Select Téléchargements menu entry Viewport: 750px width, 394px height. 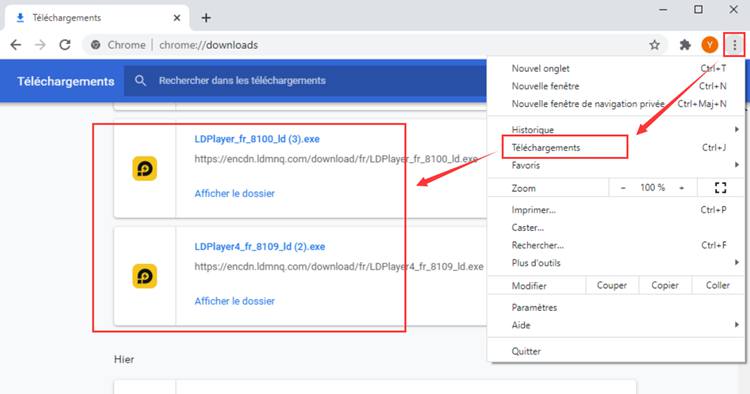point(616,147)
